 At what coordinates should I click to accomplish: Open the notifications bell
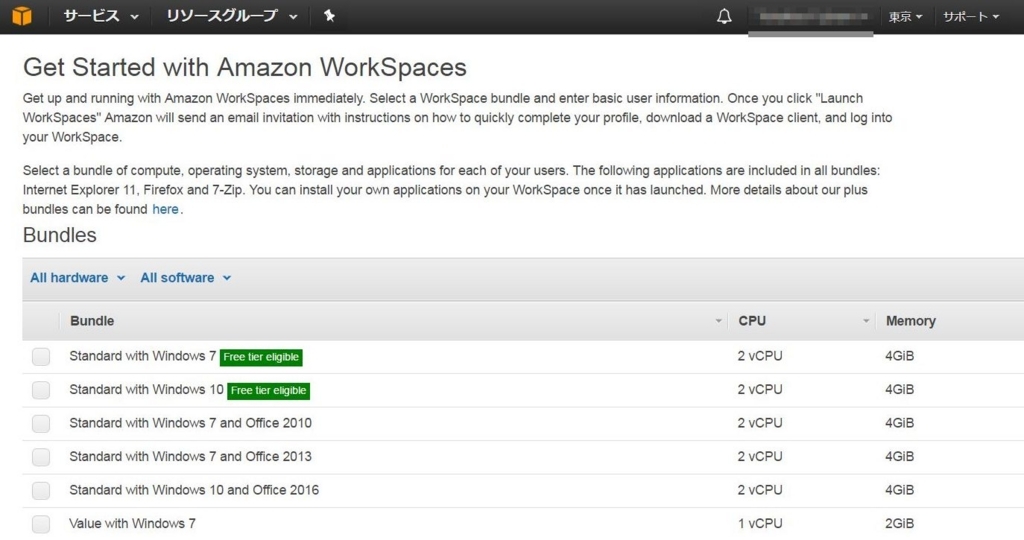(724, 16)
